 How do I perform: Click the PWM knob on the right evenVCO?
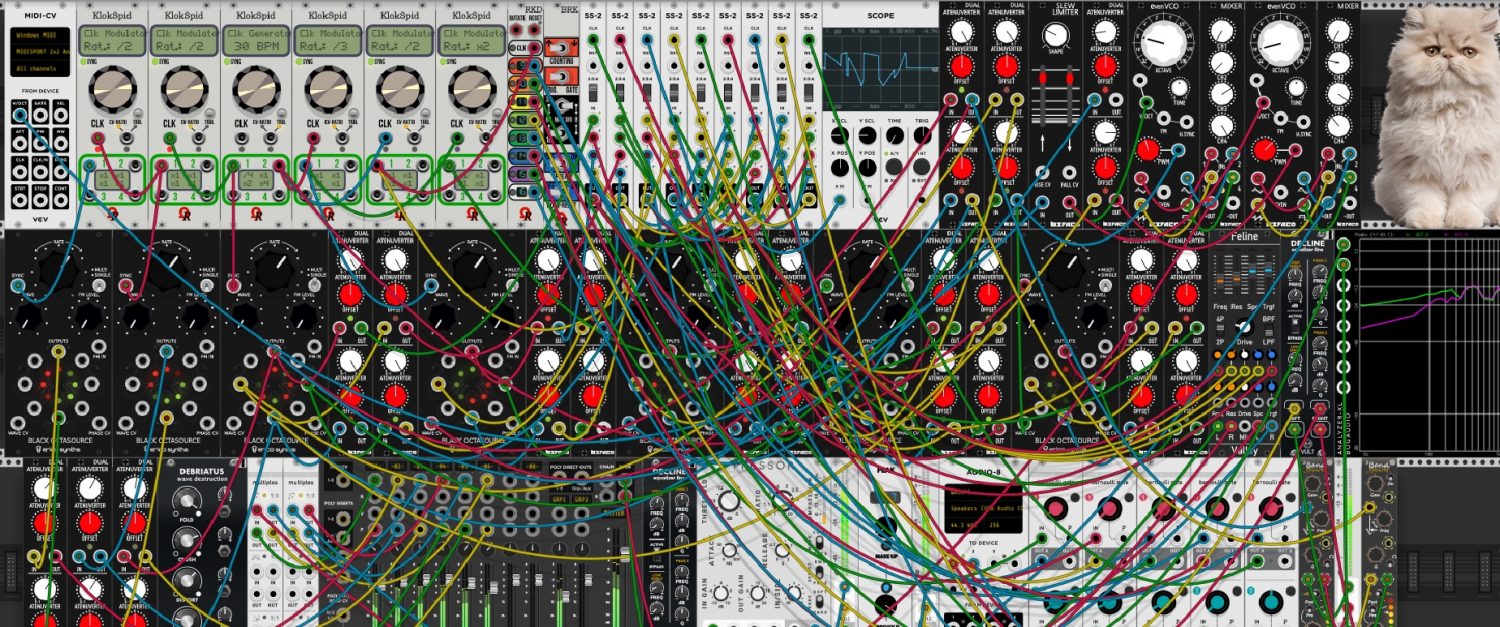[1265, 150]
